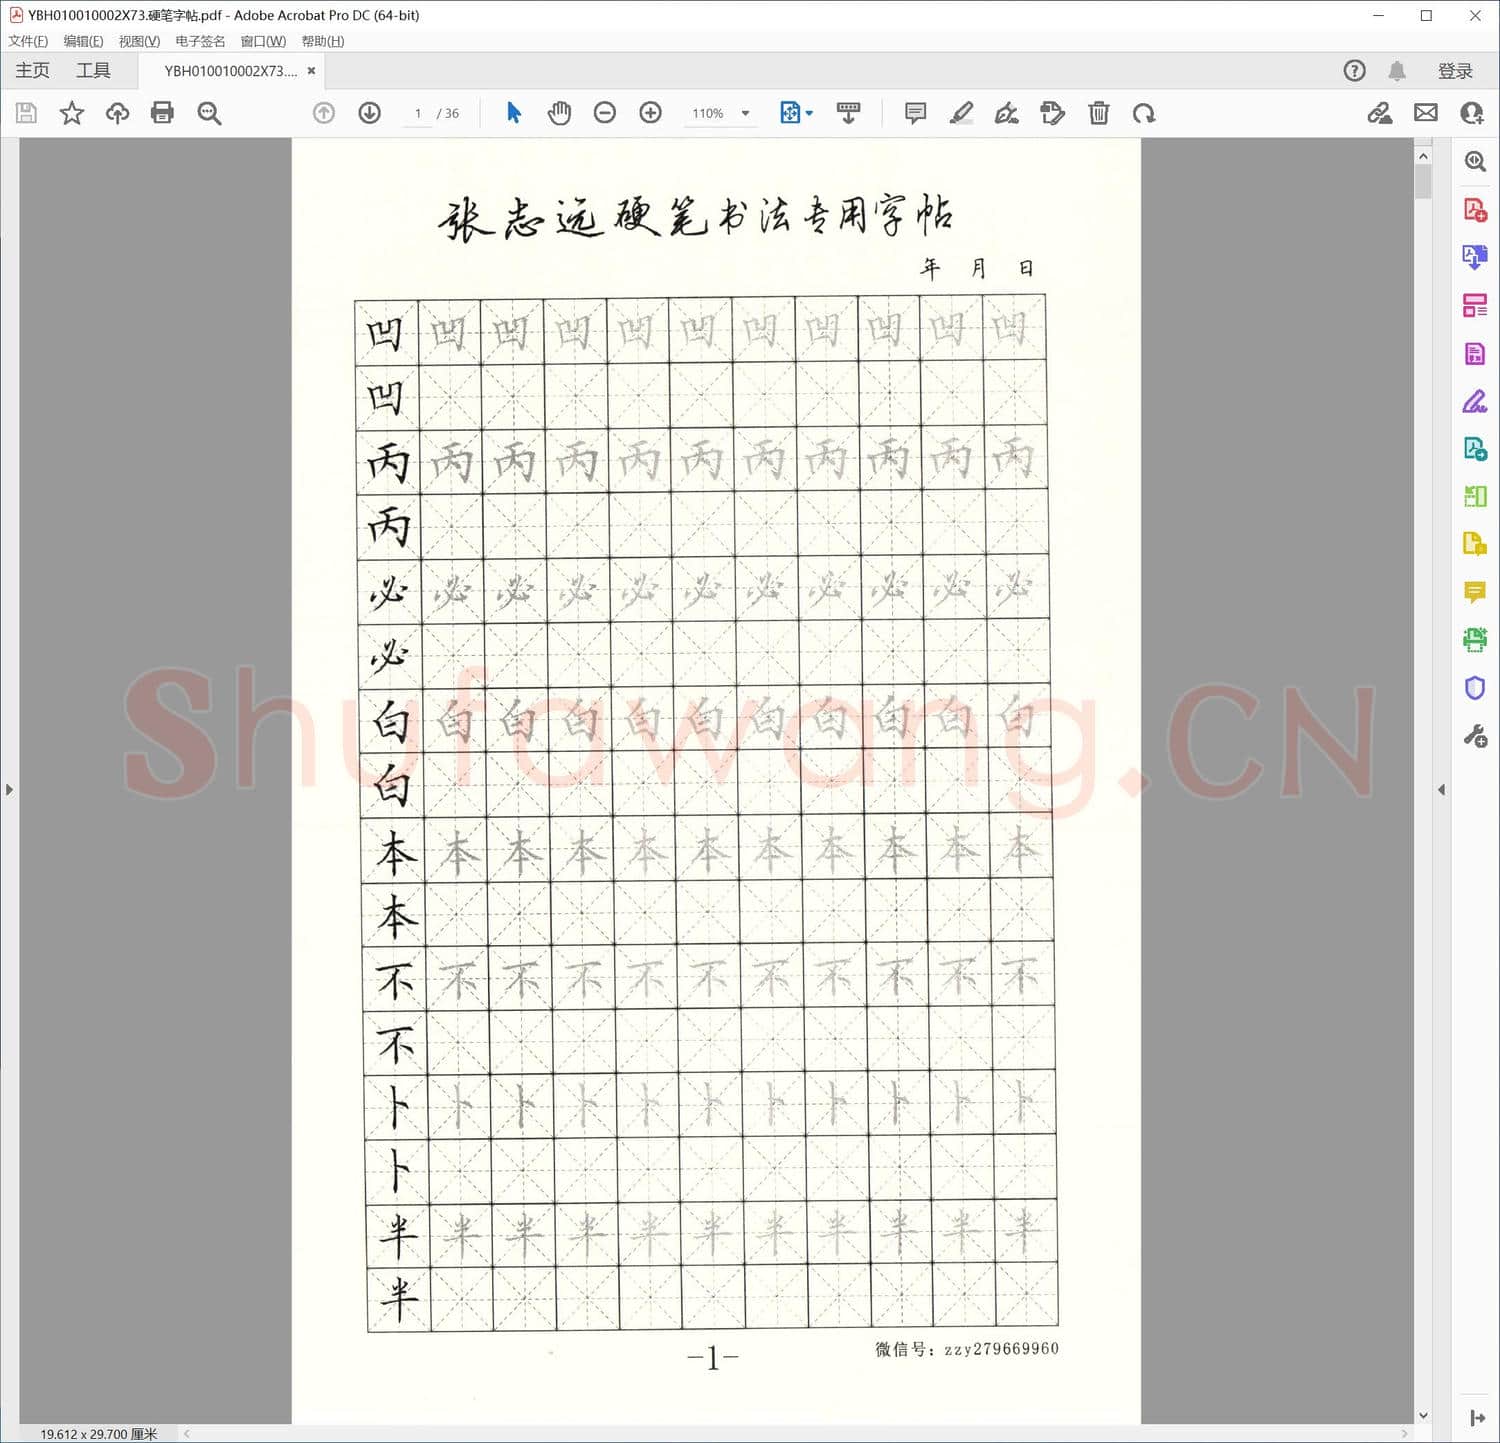
Task: Click the 登录 sign-in button
Action: [1455, 71]
